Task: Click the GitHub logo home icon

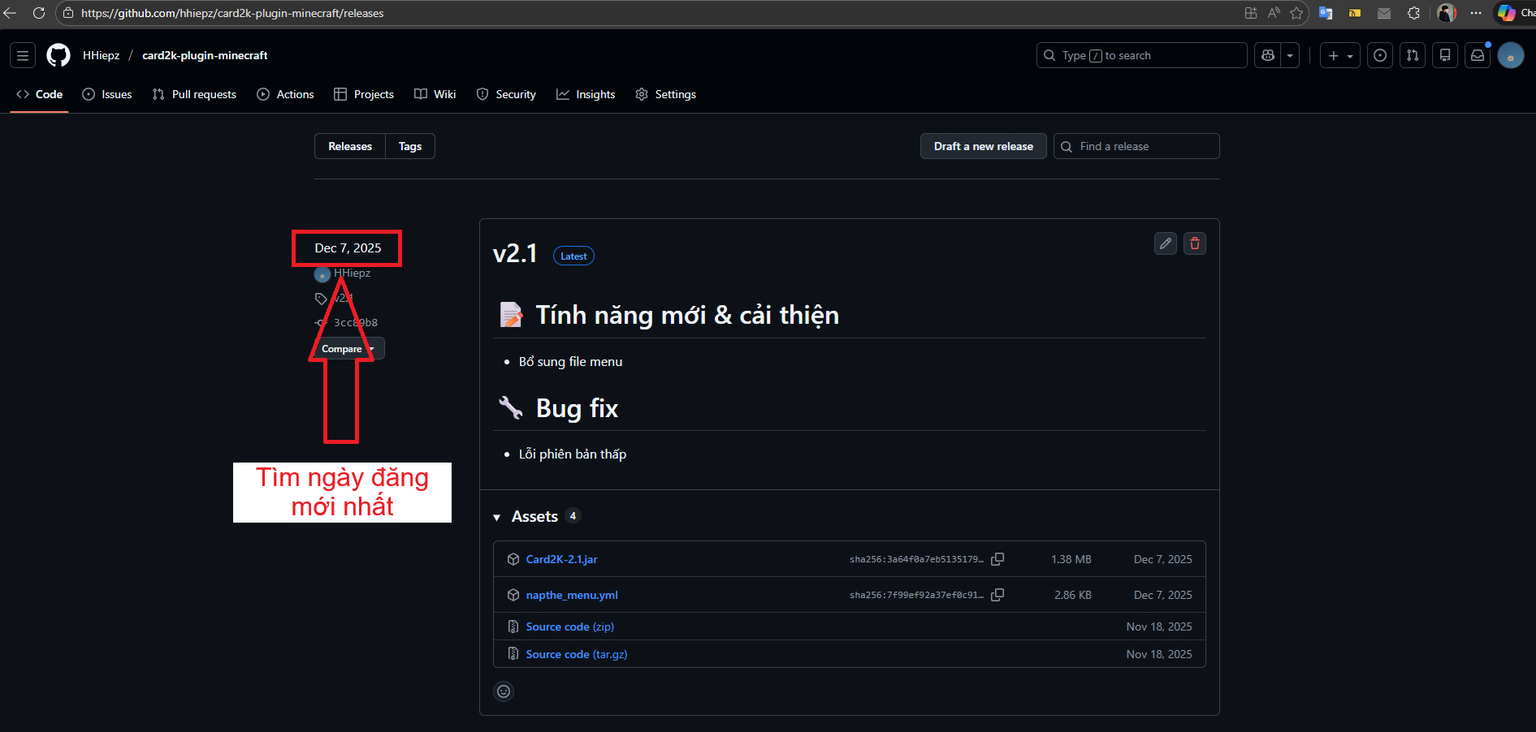Action: [58, 56]
